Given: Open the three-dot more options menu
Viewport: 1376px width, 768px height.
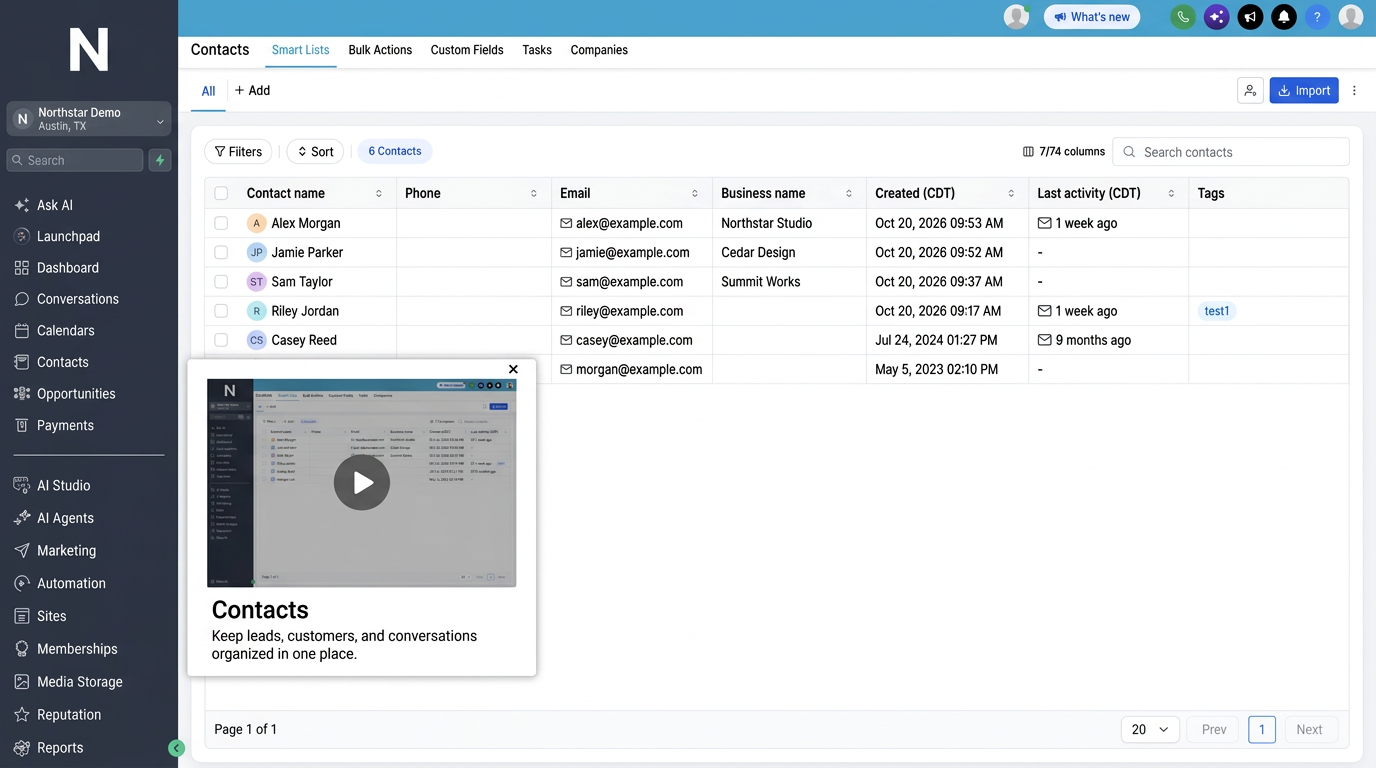Looking at the screenshot, I should pyautogui.click(x=1355, y=90).
